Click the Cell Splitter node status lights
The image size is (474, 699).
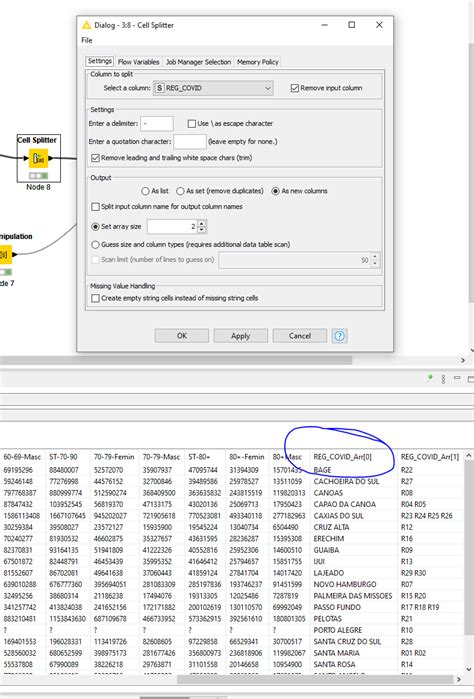[38, 176]
